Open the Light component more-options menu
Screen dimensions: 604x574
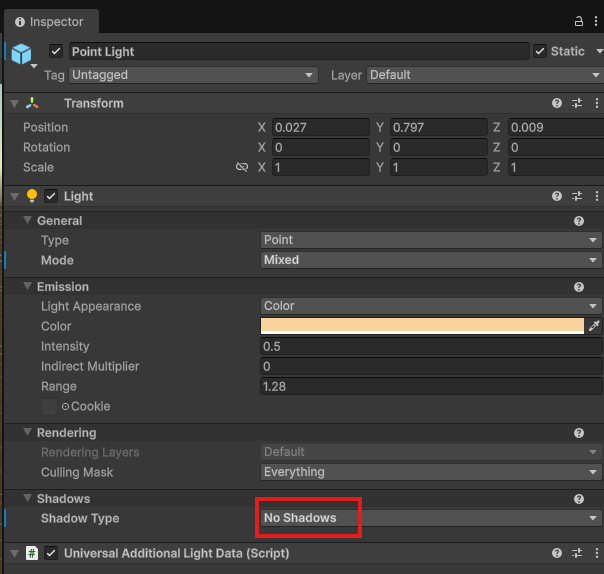coord(595,196)
